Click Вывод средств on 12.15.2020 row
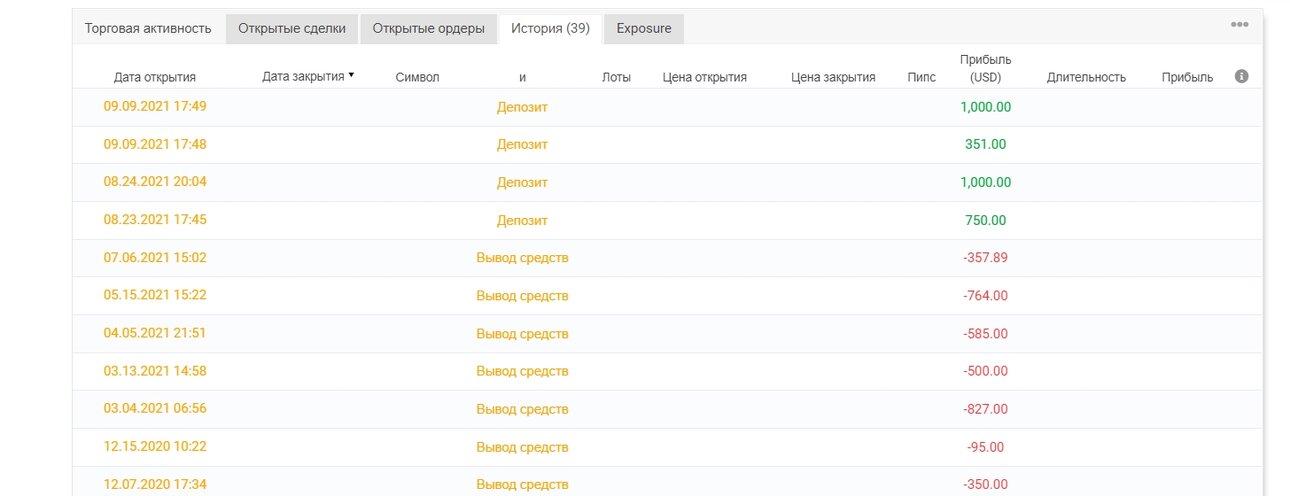The height and width of the screenshot is (496, 1290). 522,446
